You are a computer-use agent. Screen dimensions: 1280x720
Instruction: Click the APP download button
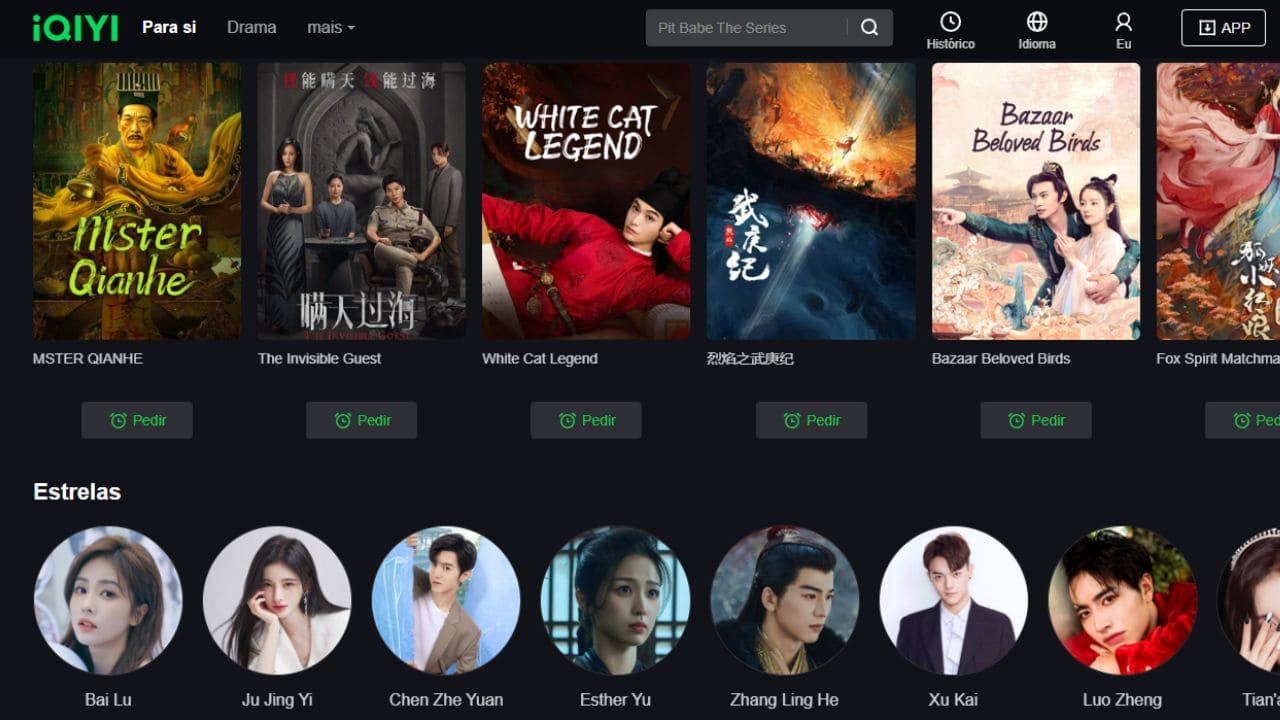(1223, 28)
